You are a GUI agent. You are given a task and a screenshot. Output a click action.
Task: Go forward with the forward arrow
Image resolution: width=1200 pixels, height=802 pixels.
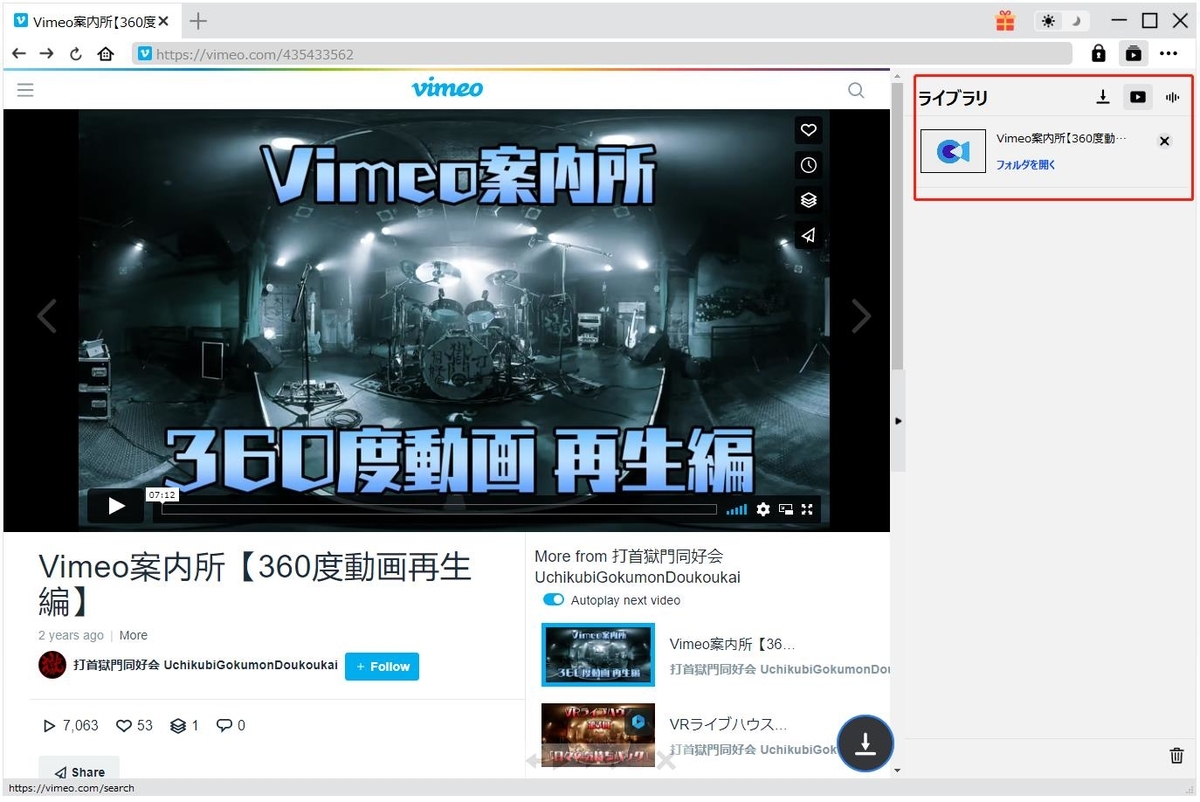point(47,54)
